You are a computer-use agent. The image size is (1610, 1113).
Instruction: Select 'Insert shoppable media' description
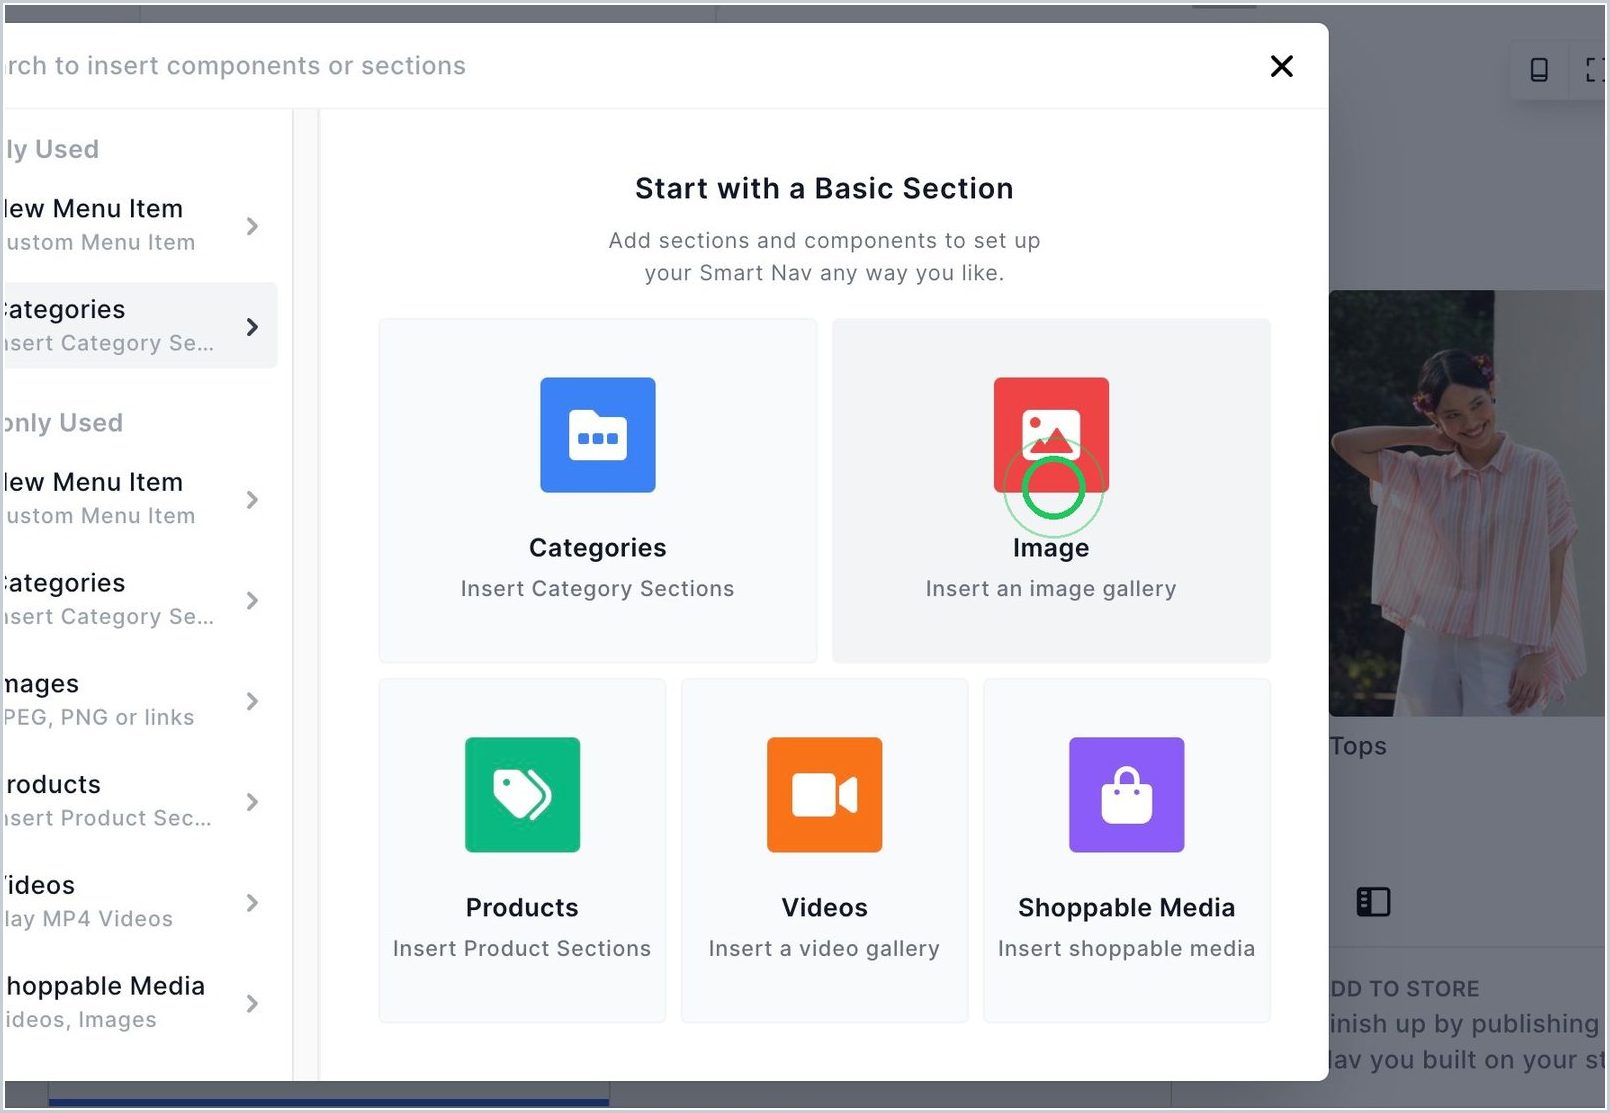coord(1126,948)
